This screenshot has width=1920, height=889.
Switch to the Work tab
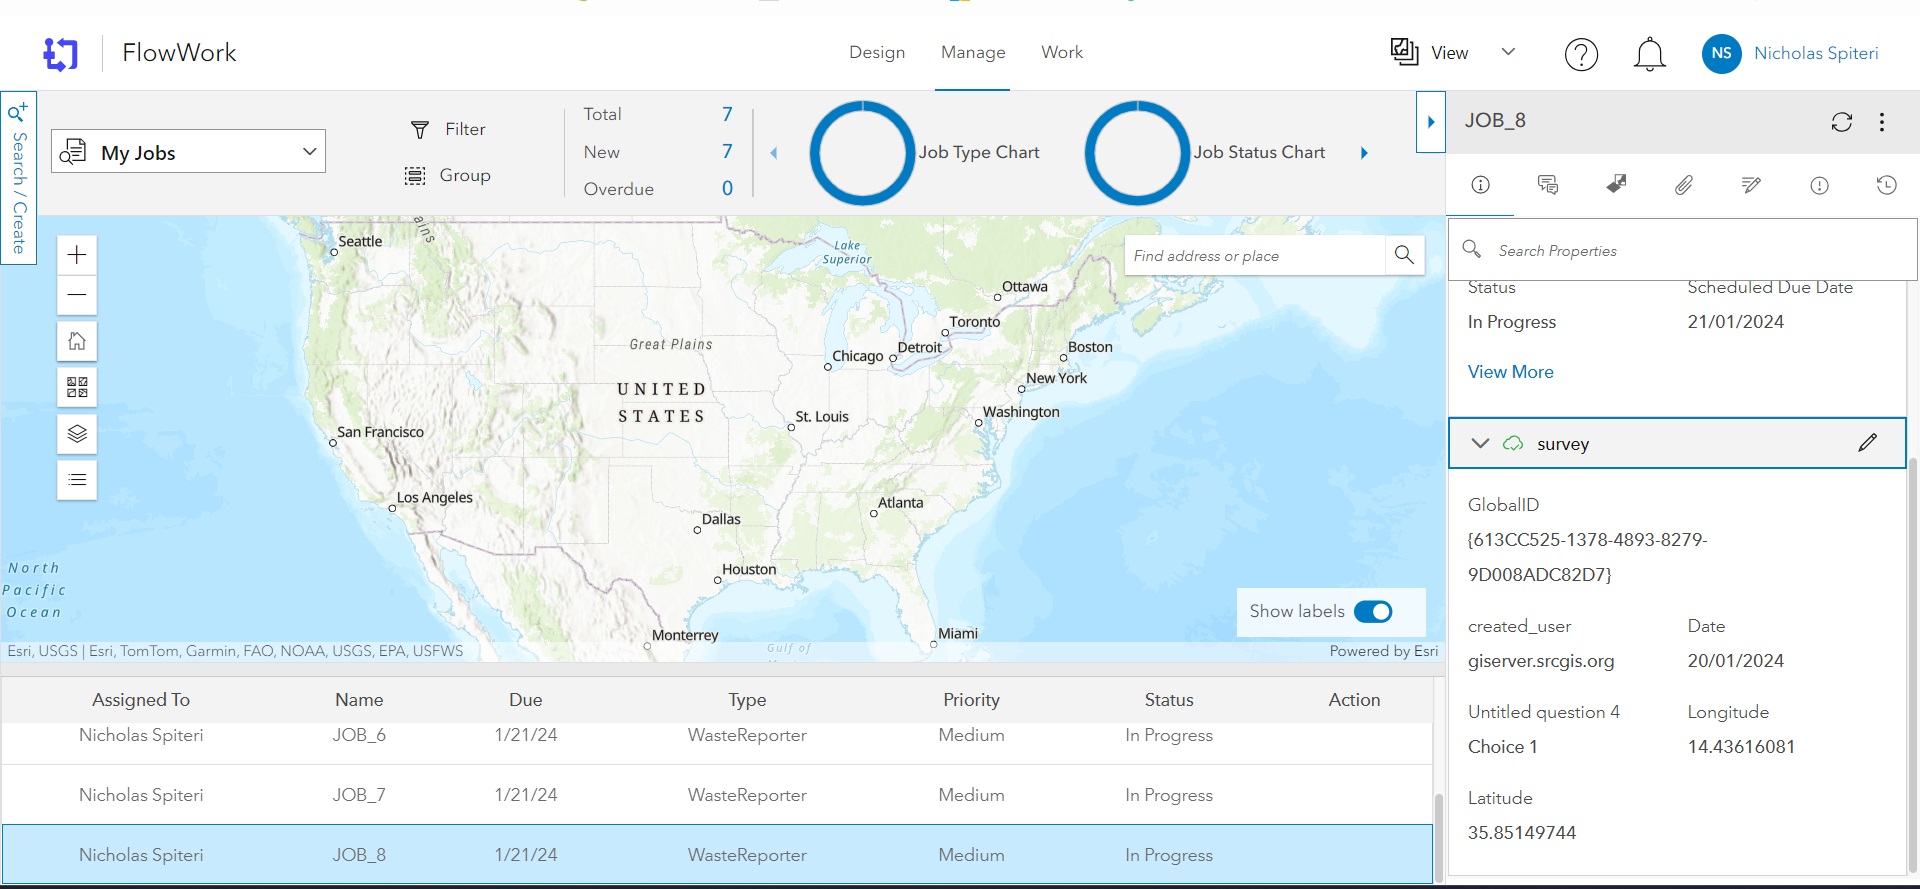click(x=1062, y=52)
